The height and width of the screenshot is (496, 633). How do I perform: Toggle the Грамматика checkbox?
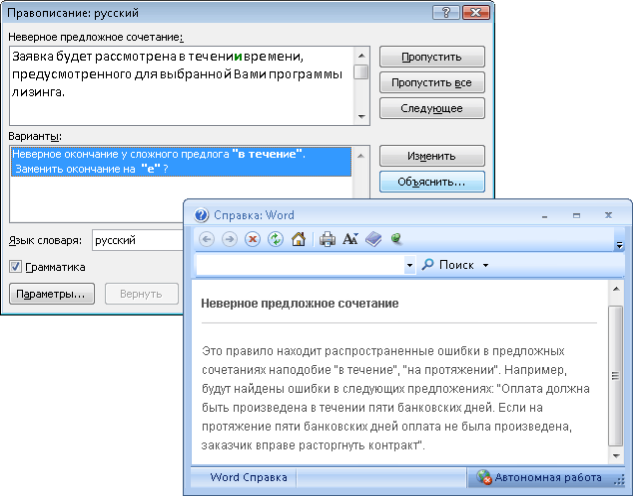(15, 267)
